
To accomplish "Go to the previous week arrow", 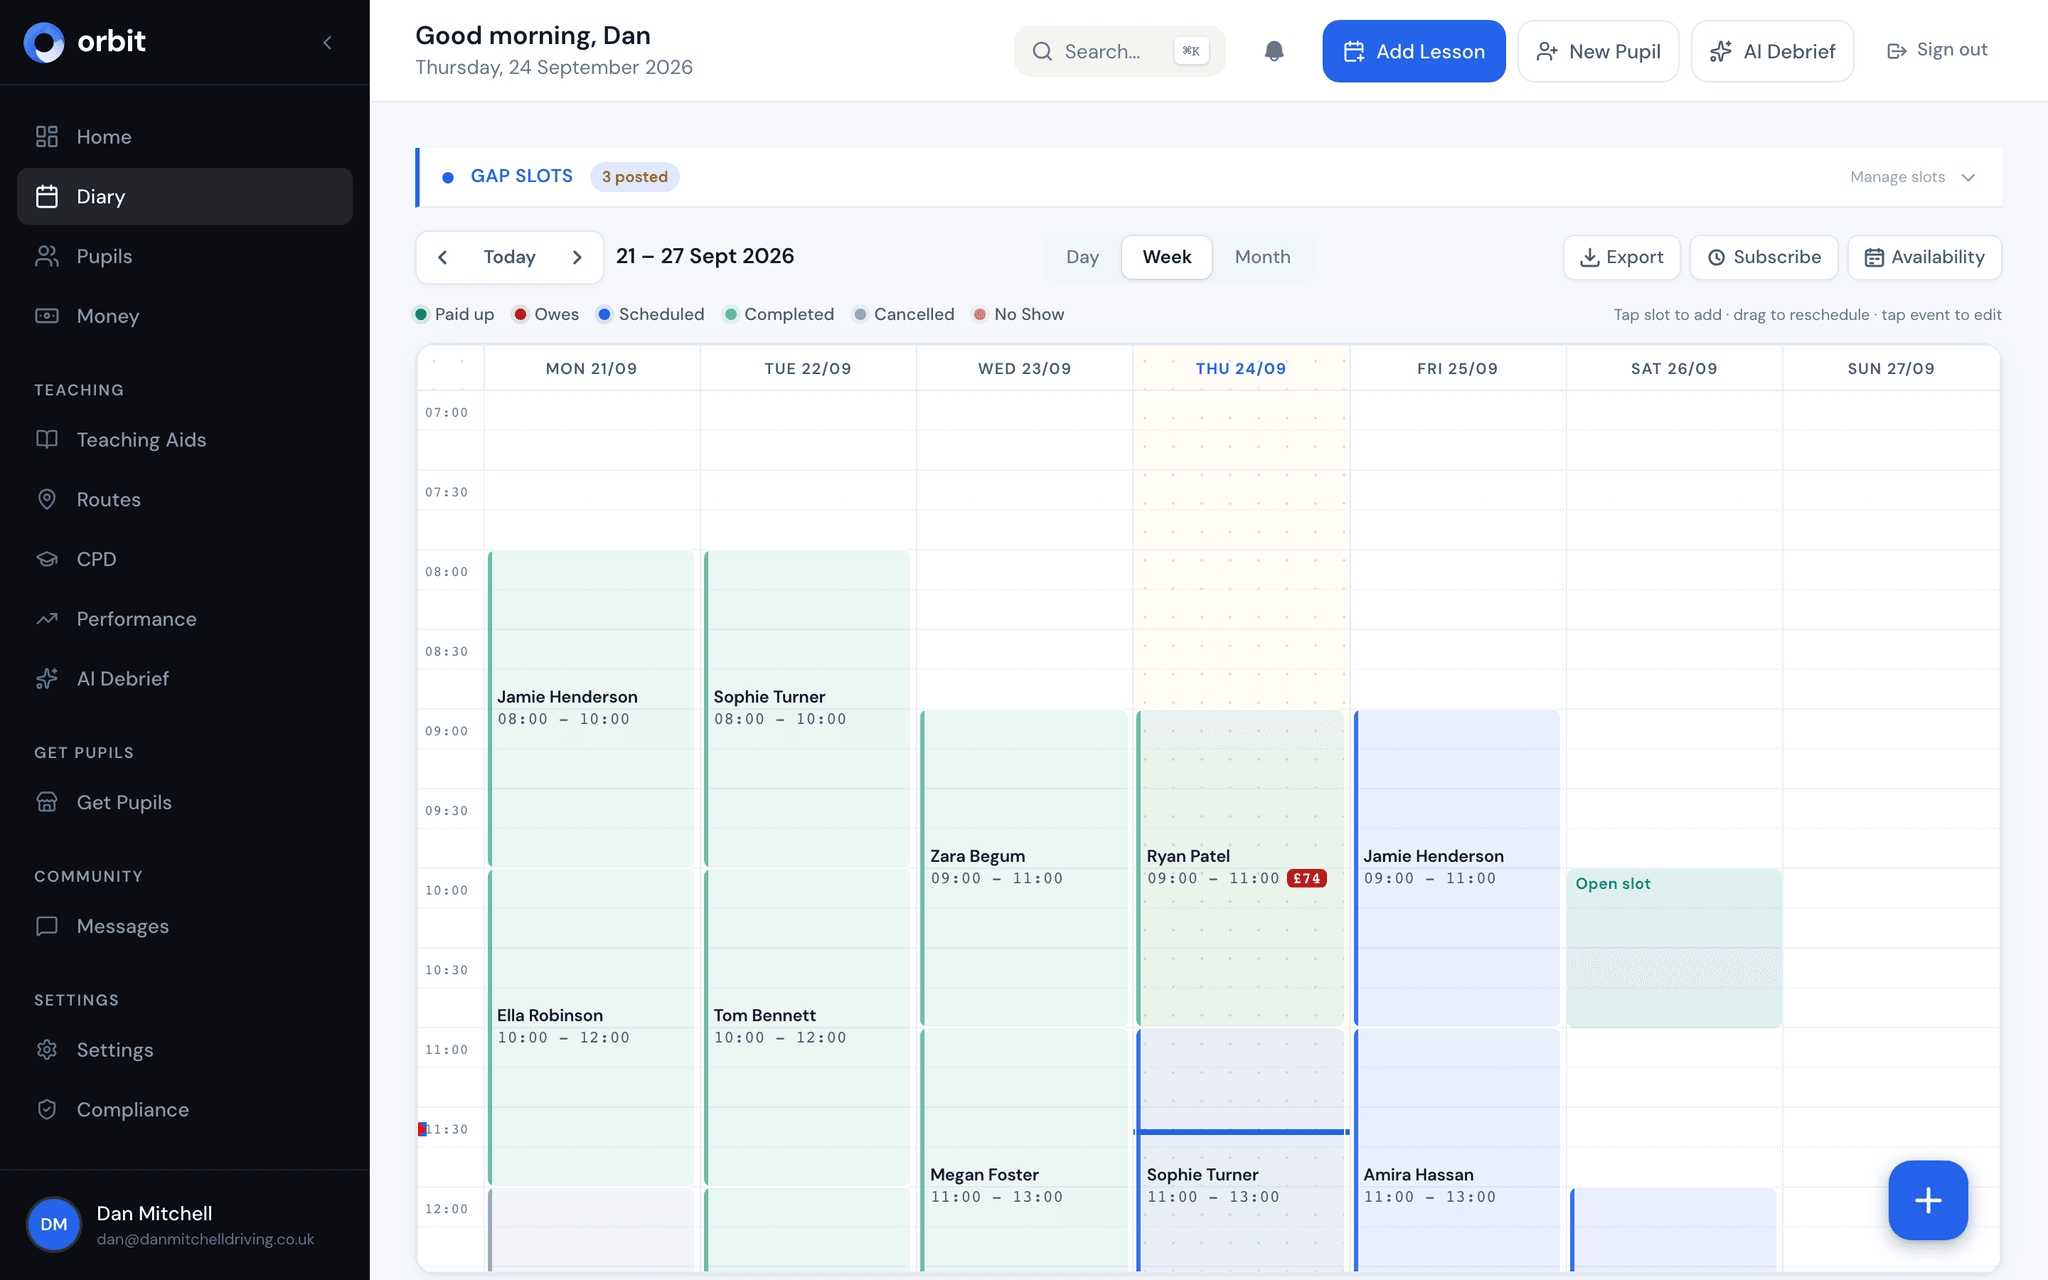I will point(443,257).
